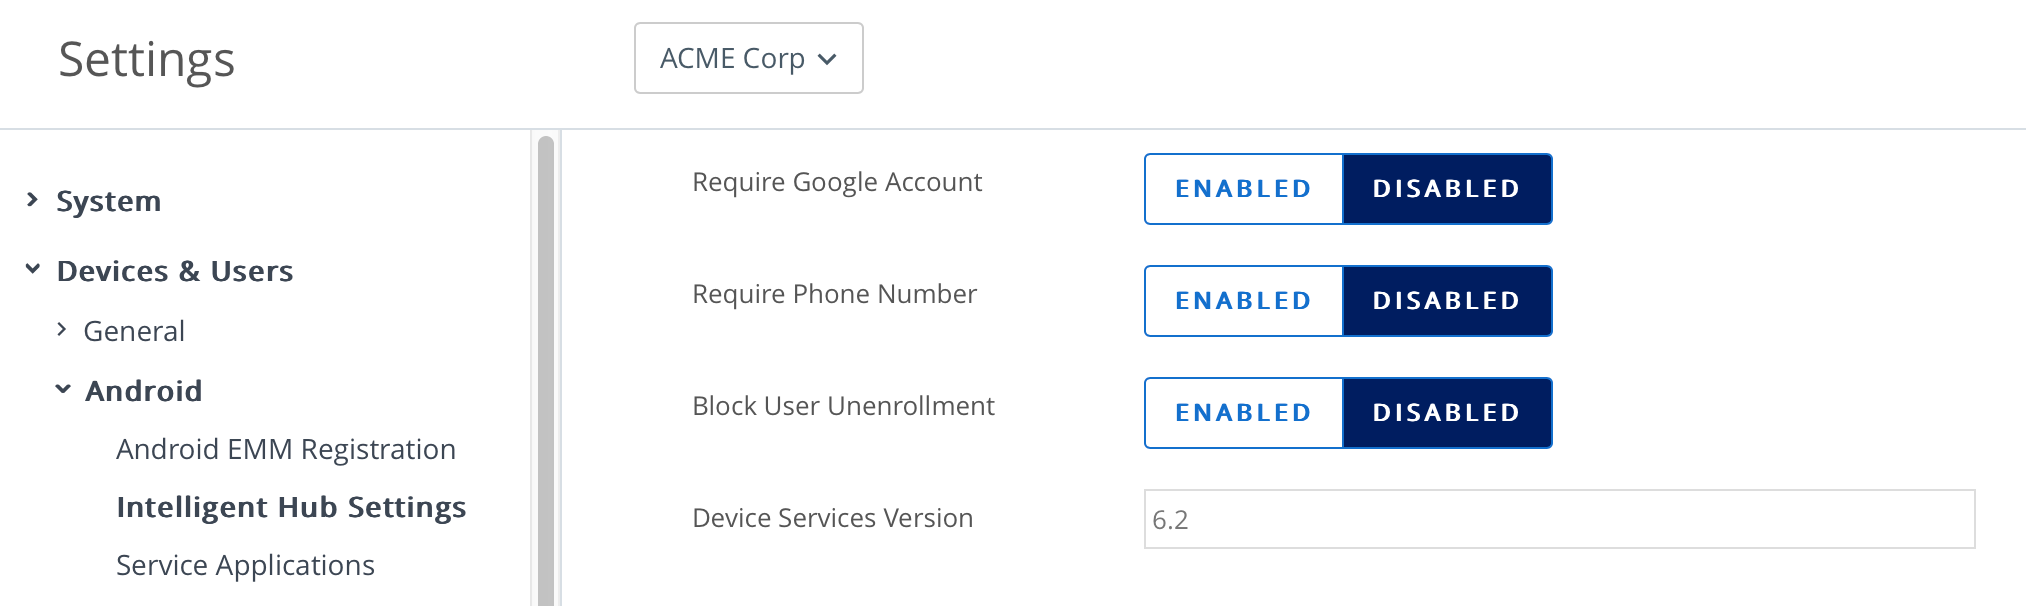Click the System menu label
The image size is (2026, 606).
pyautogui.click(x=109, y=201)
